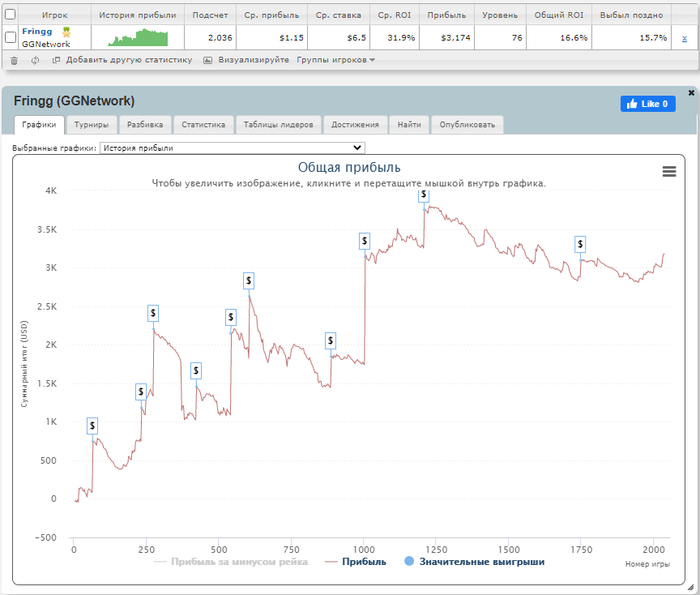This screenshot has height=595, width=700.
Task: Click the $6.5 average stake value
Action: [x=357, y=38]
